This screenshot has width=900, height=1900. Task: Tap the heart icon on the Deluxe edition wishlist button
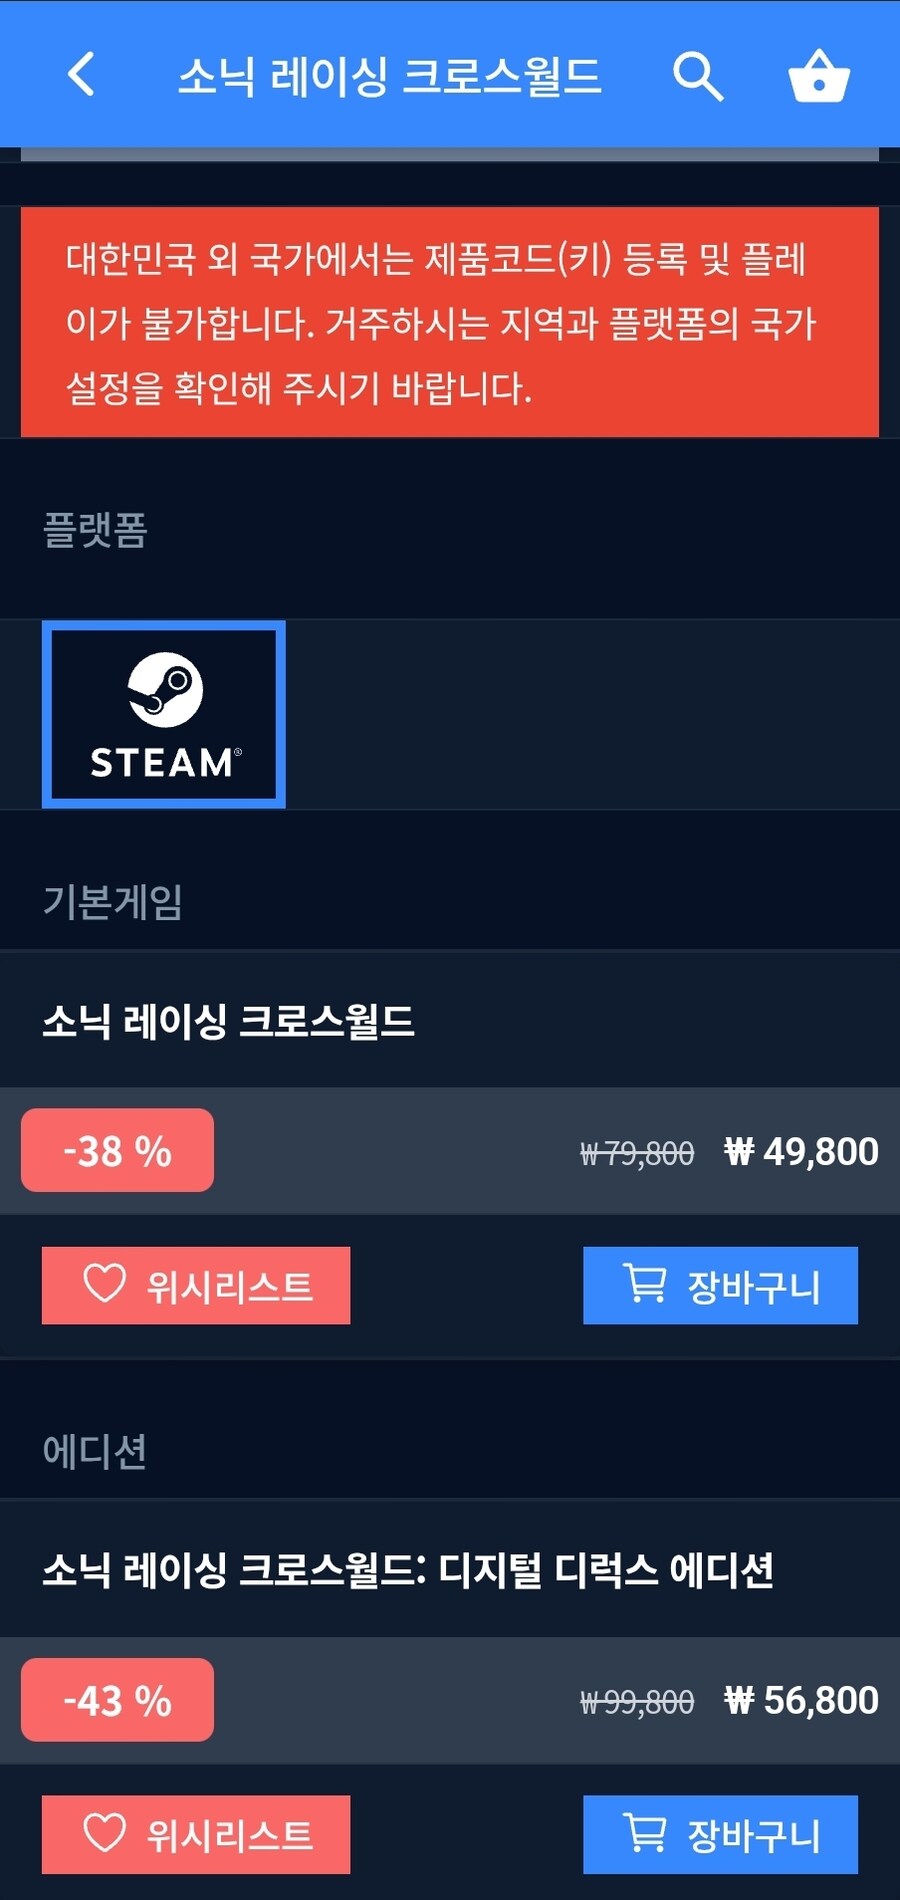[103, 1835]
